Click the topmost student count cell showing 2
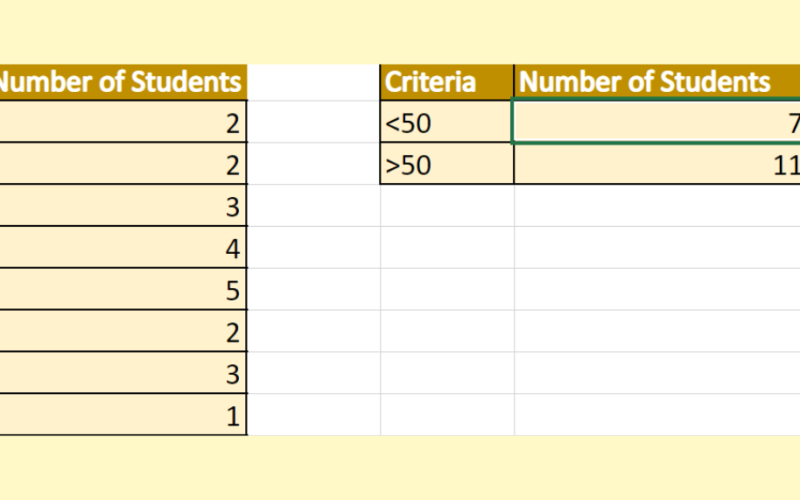 tap(122, 123)
